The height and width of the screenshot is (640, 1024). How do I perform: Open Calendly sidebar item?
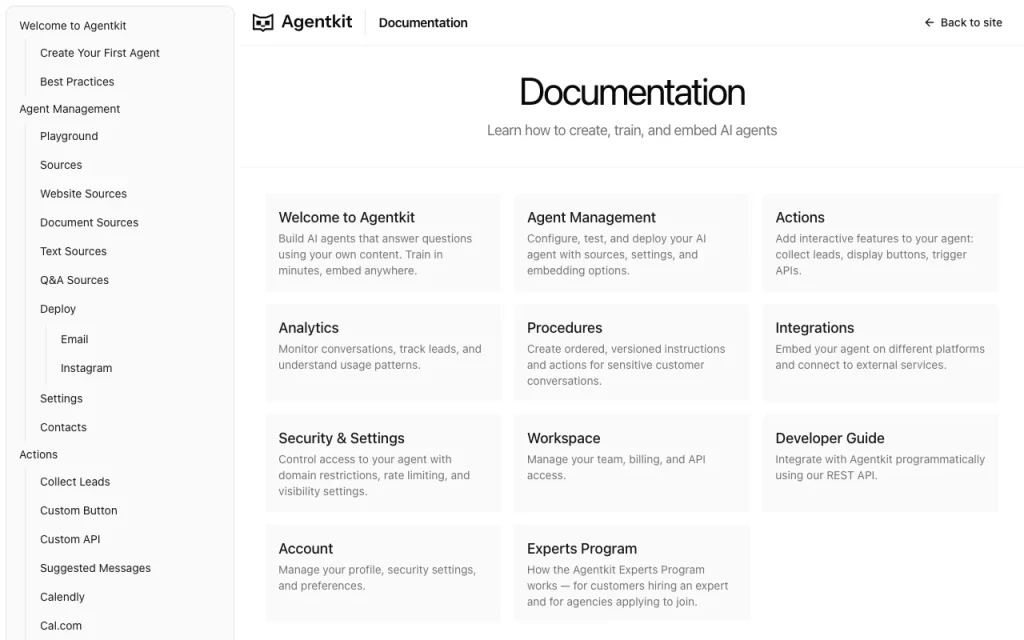coord(62,597)
